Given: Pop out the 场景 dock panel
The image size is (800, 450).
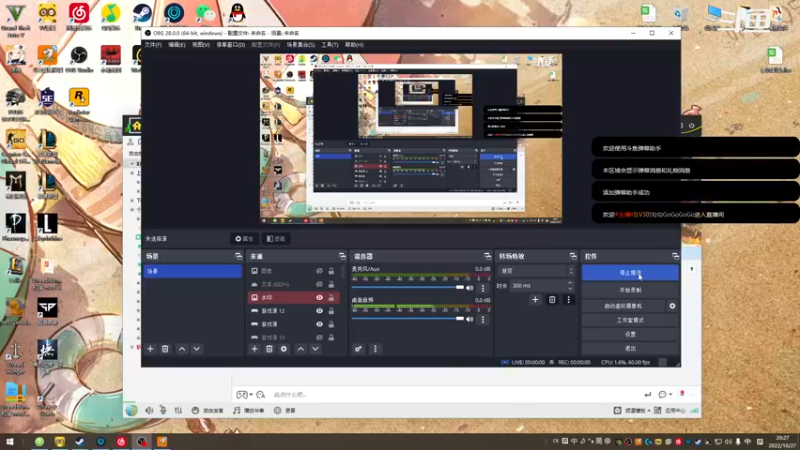Looking at the screenshot, I should (238, 256).
